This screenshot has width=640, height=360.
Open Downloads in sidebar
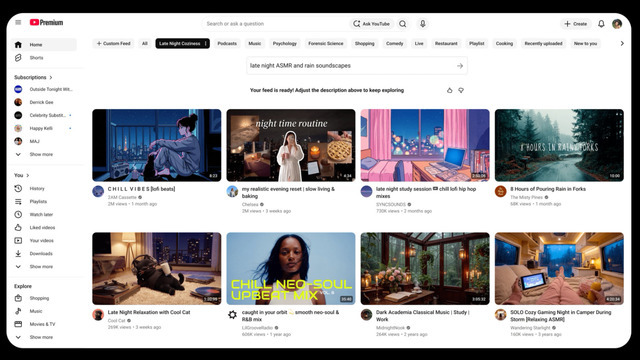click(44, 253)
